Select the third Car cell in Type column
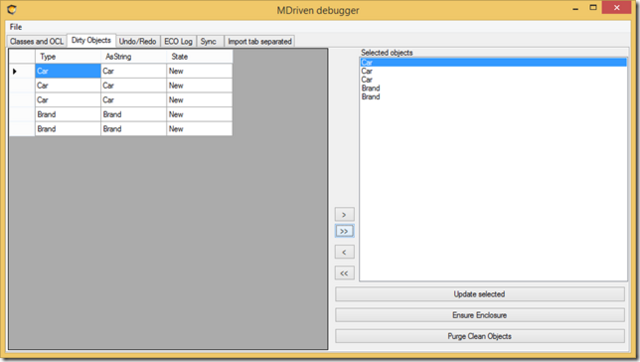Image resolution: width=640 pixels, height=362 pixels. (68, 100)
